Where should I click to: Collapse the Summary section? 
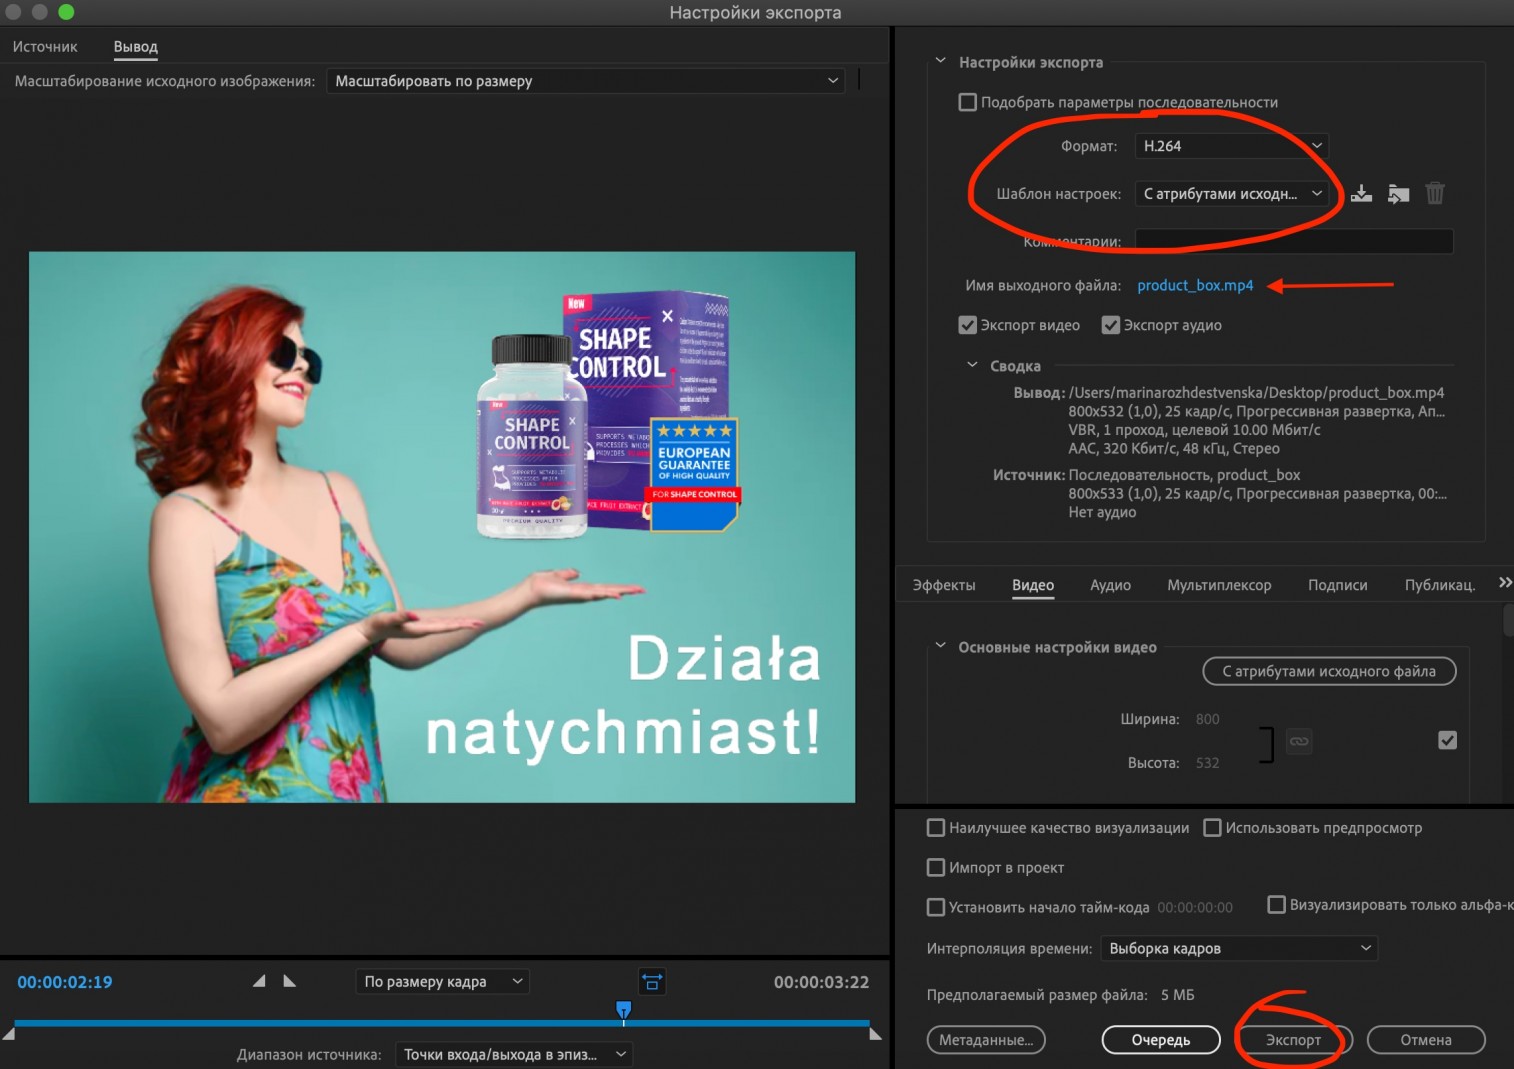[972, 365]
